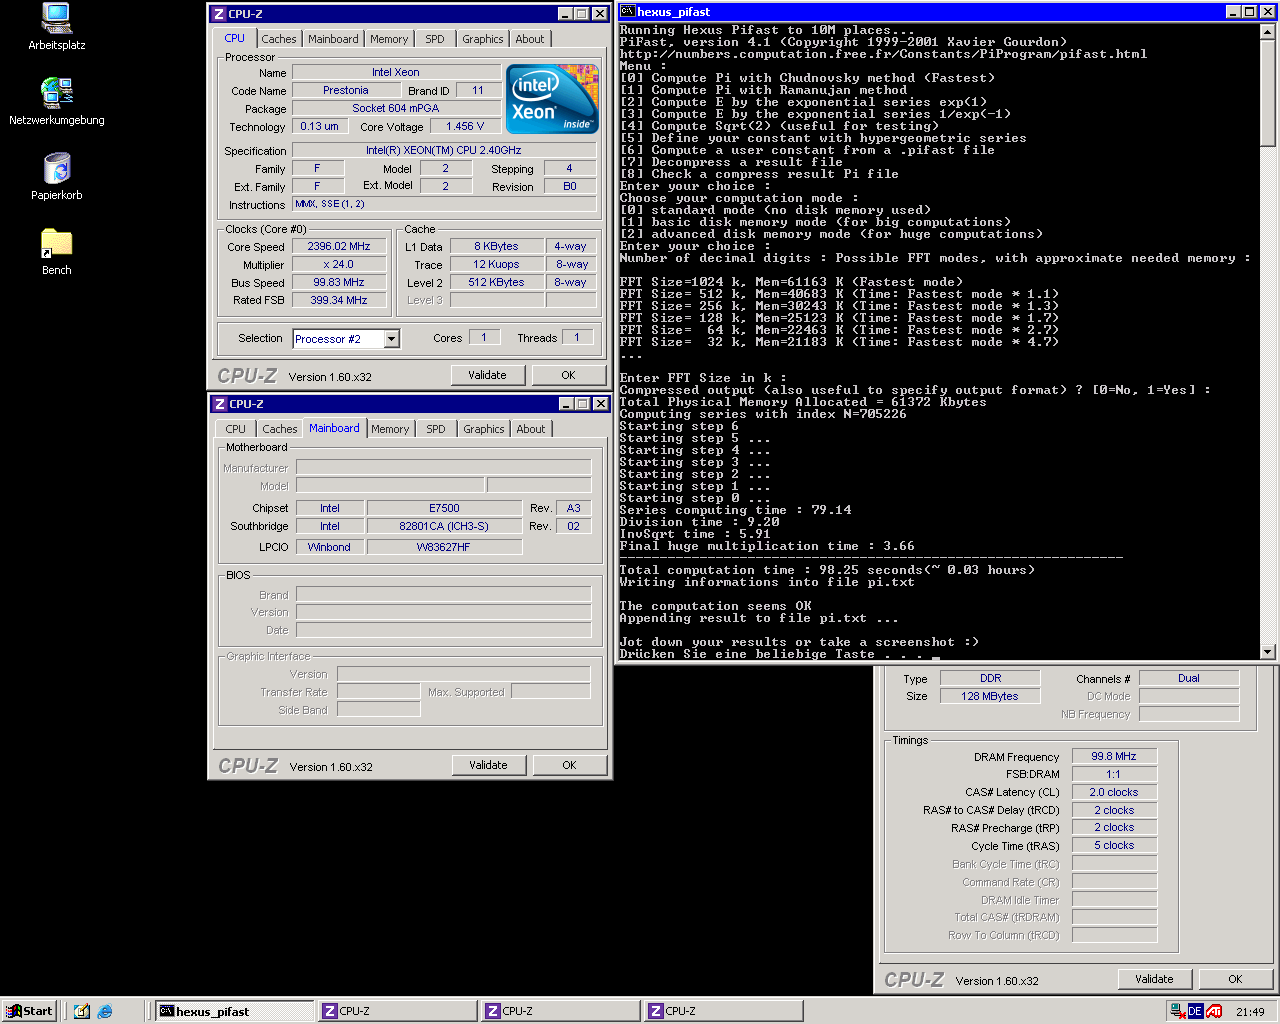Click the first CPU-Z taskbar button

pyautogui.click(x=398, y=1011)
